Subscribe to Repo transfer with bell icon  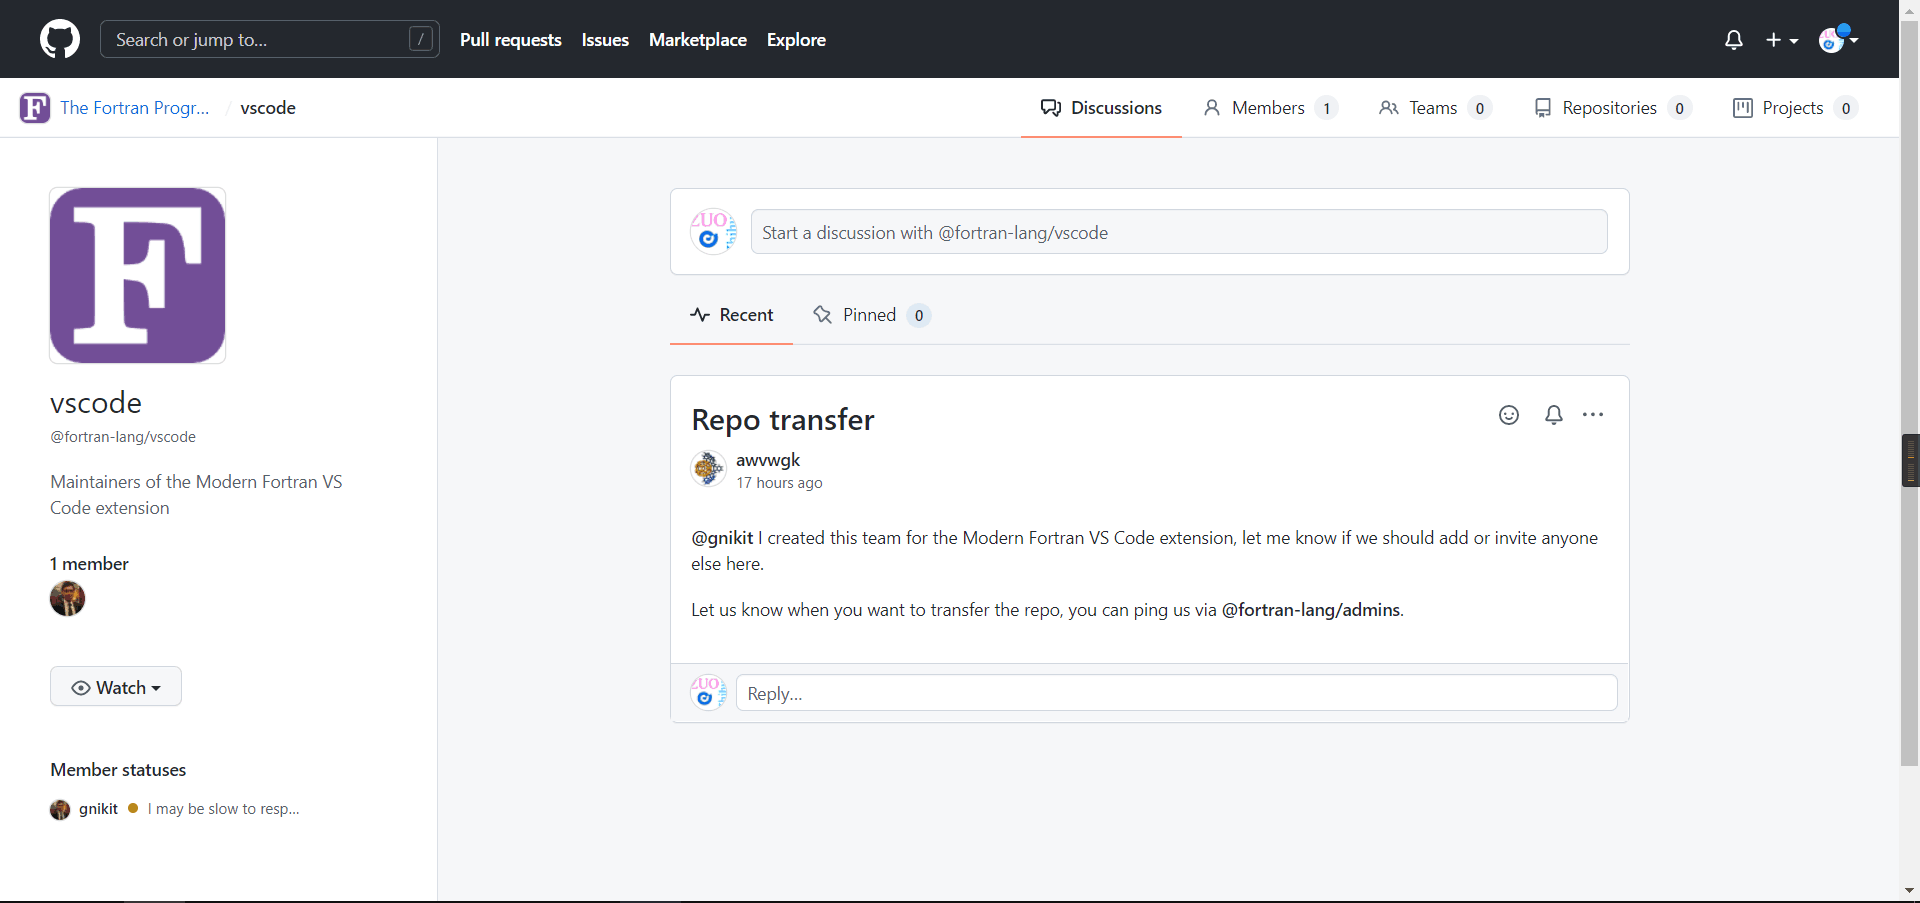[1554, 415]
